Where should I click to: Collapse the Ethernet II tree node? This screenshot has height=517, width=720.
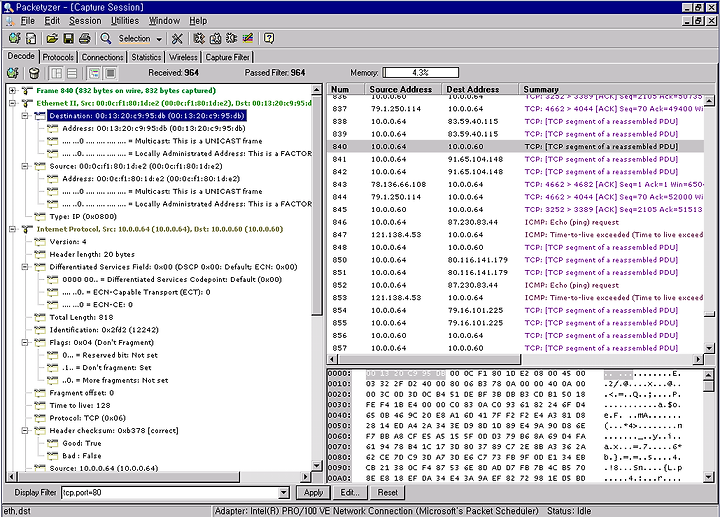tap(12, 103)
